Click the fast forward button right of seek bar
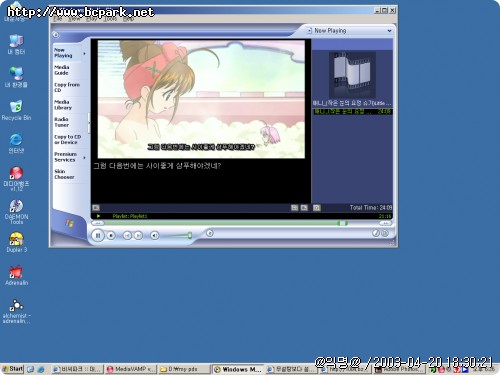Viewport: 500px width, 375px height. click(386, 223)
